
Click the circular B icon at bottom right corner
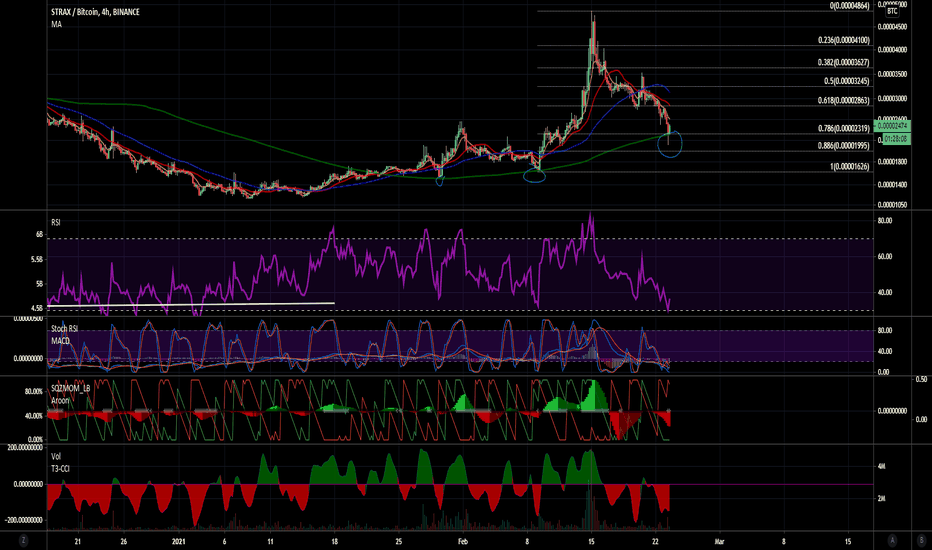[921, 540]
